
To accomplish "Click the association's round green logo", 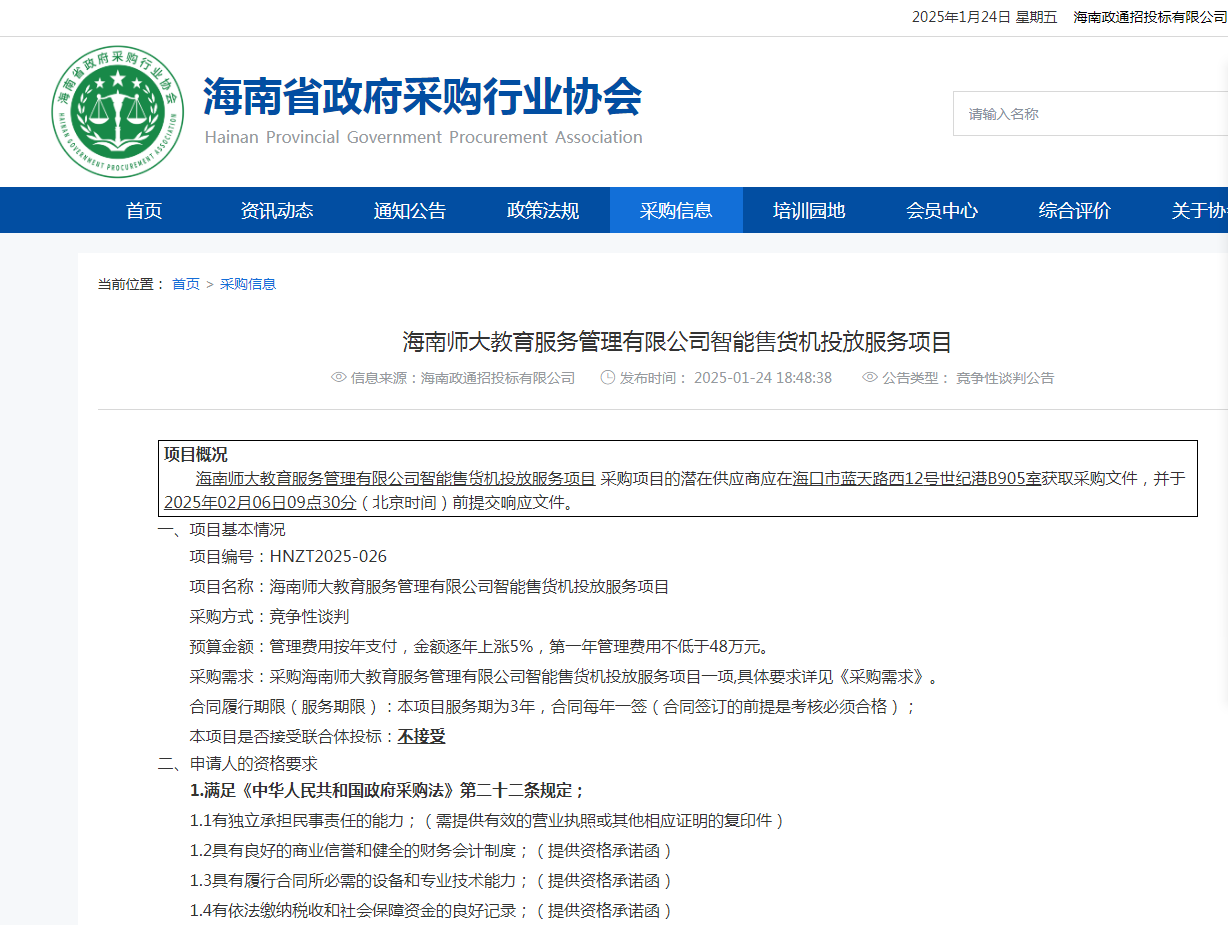I will (x=118, y=111).
